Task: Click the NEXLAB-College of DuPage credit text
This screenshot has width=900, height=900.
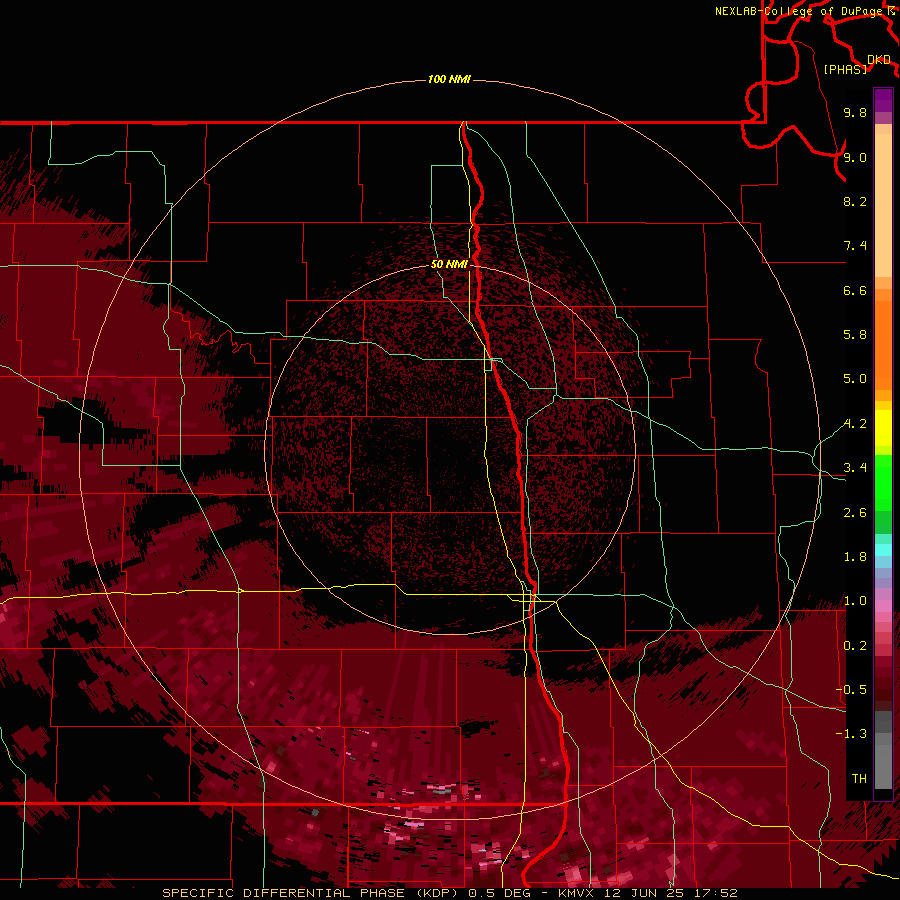Action: 799,11
